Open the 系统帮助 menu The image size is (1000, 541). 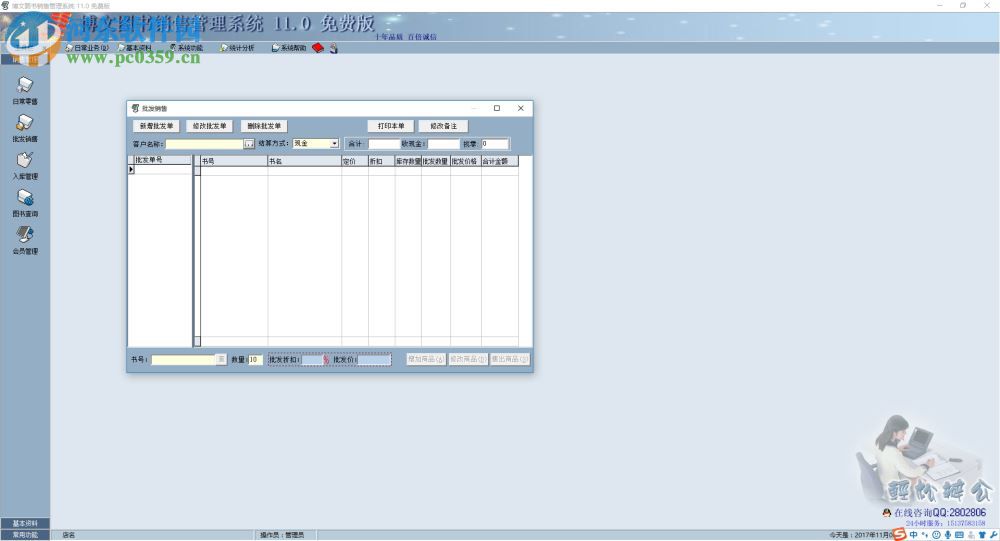click(289, 48)
